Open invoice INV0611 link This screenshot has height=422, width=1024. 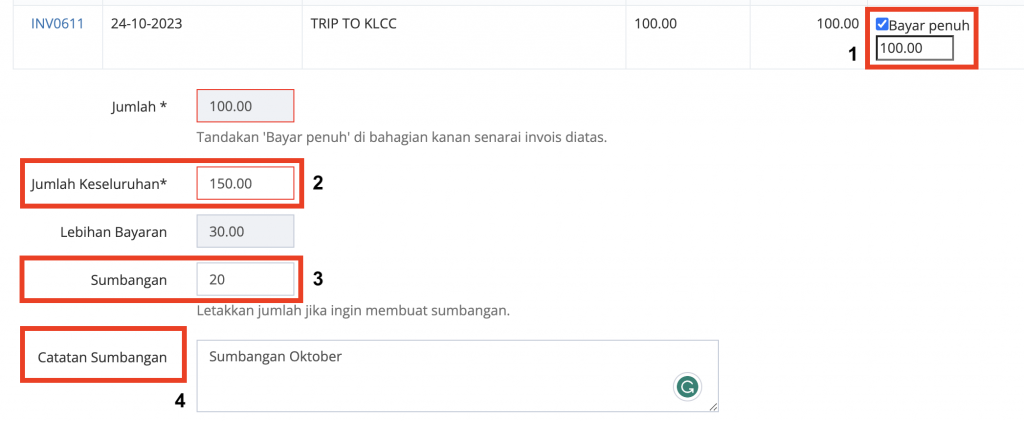click(x=57, y=25)
